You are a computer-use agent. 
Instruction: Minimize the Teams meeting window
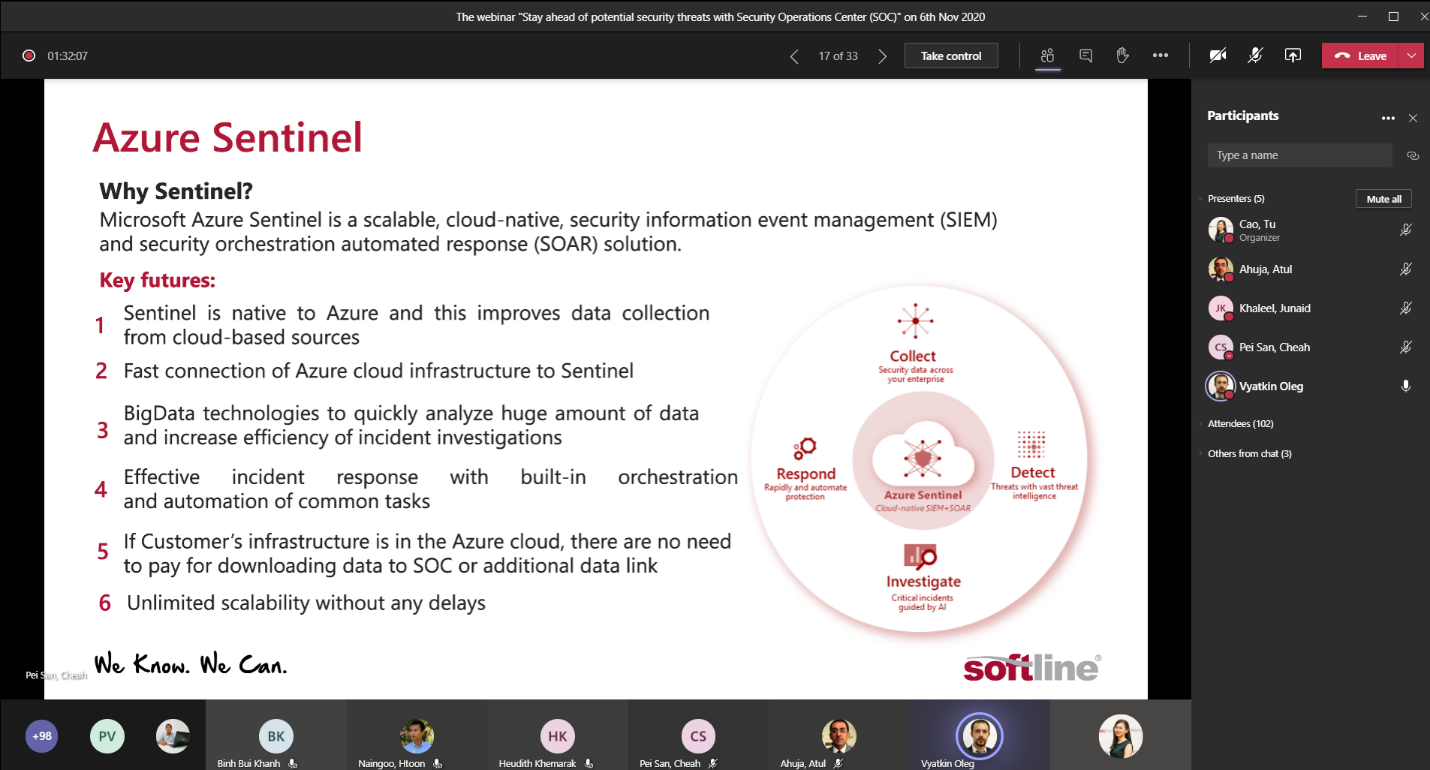pyautogui.click(x=1362, y=16)
